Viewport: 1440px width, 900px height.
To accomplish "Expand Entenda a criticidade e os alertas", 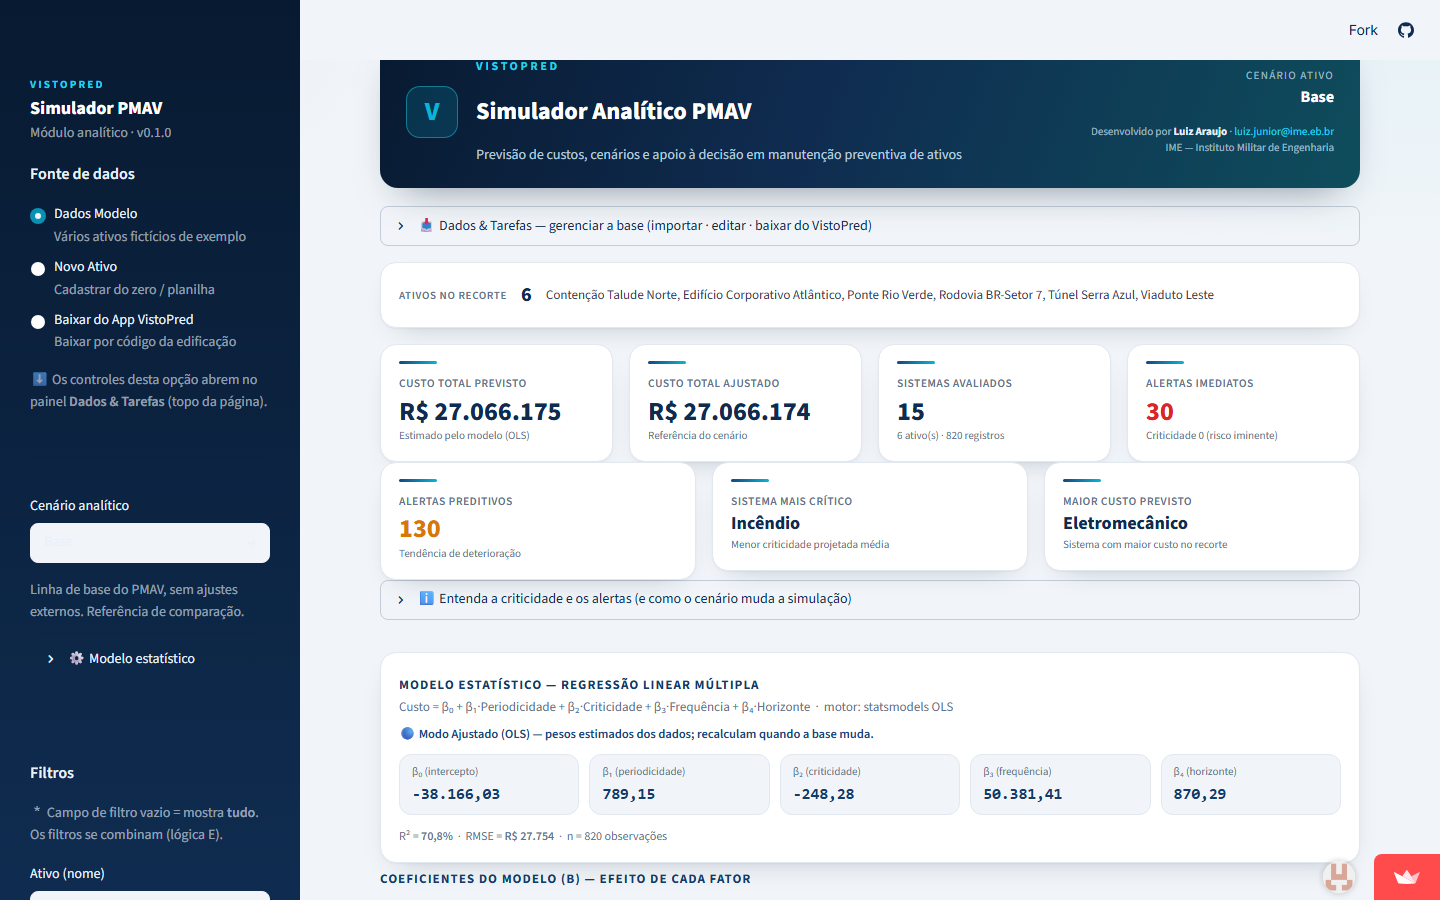I will coord(869,599).
